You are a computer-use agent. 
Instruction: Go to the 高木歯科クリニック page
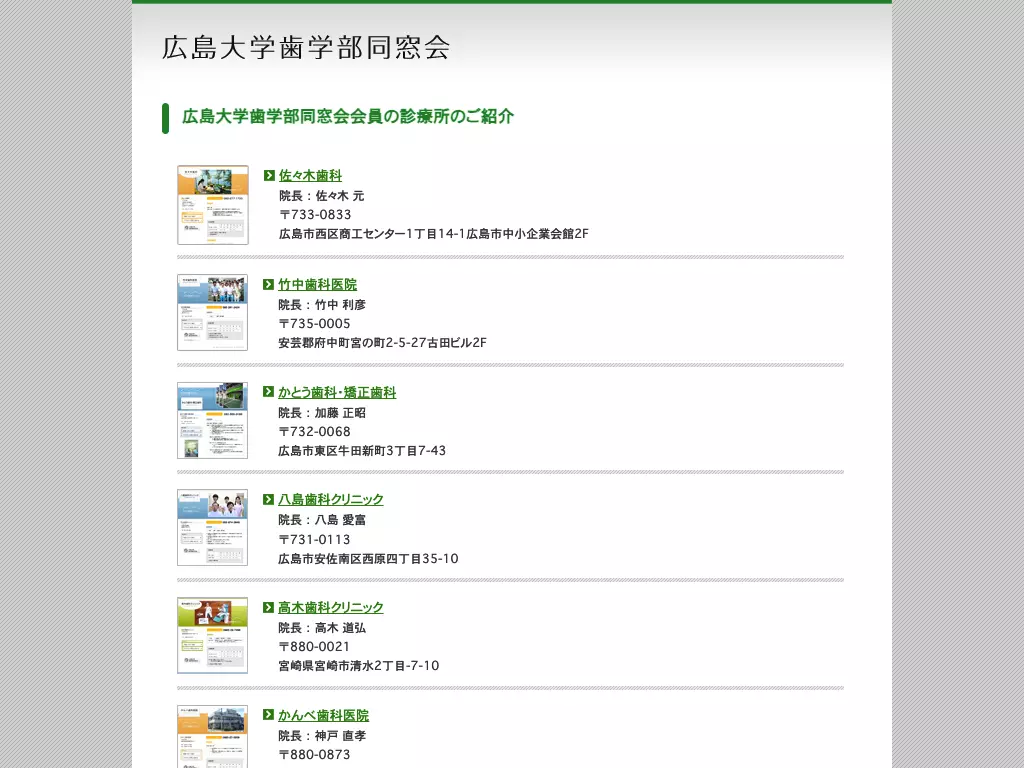[330, 607]
